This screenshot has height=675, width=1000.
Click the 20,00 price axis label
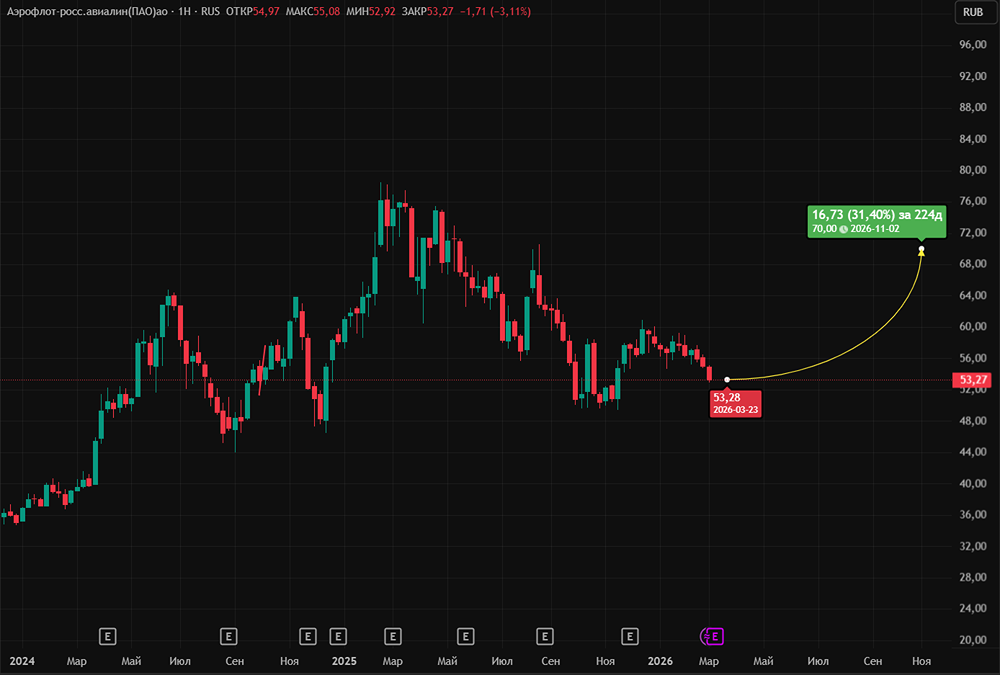[x=973, y=639]
